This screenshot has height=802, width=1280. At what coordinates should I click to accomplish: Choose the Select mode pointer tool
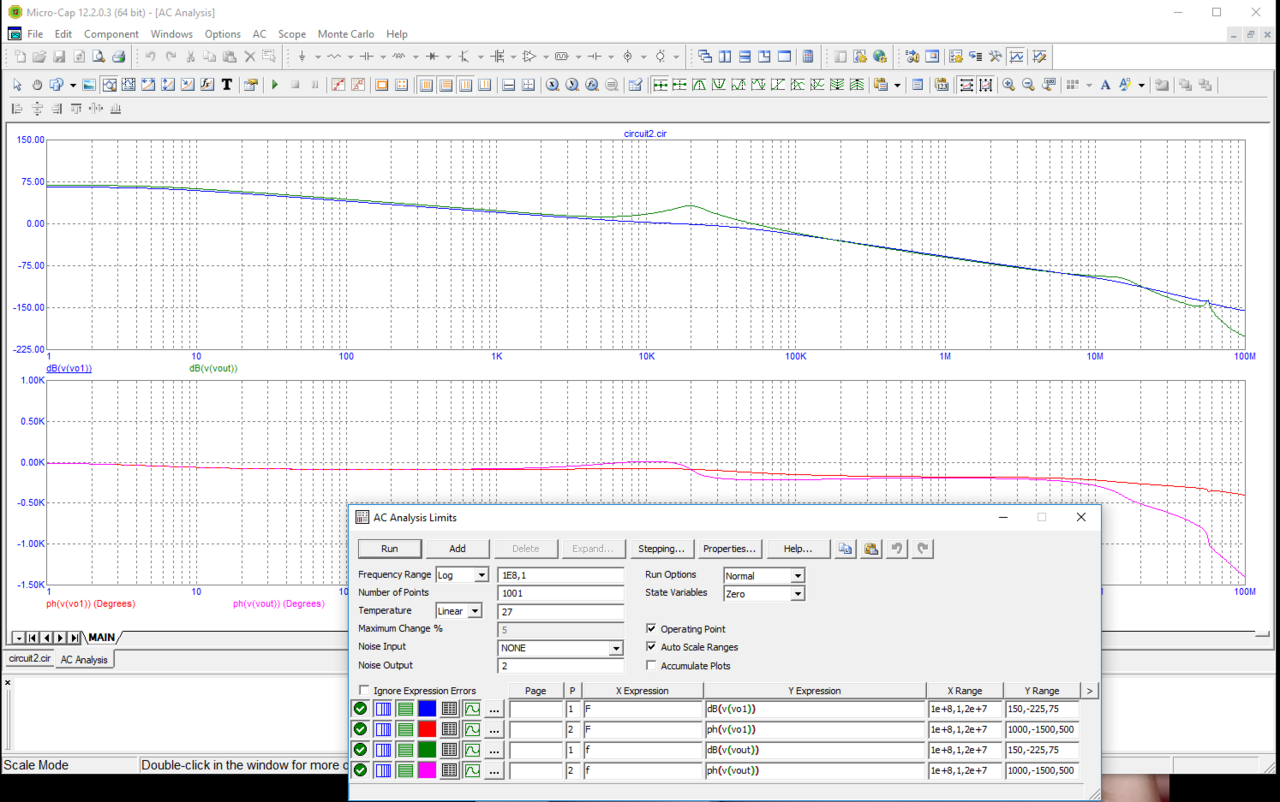pos(17,85)
